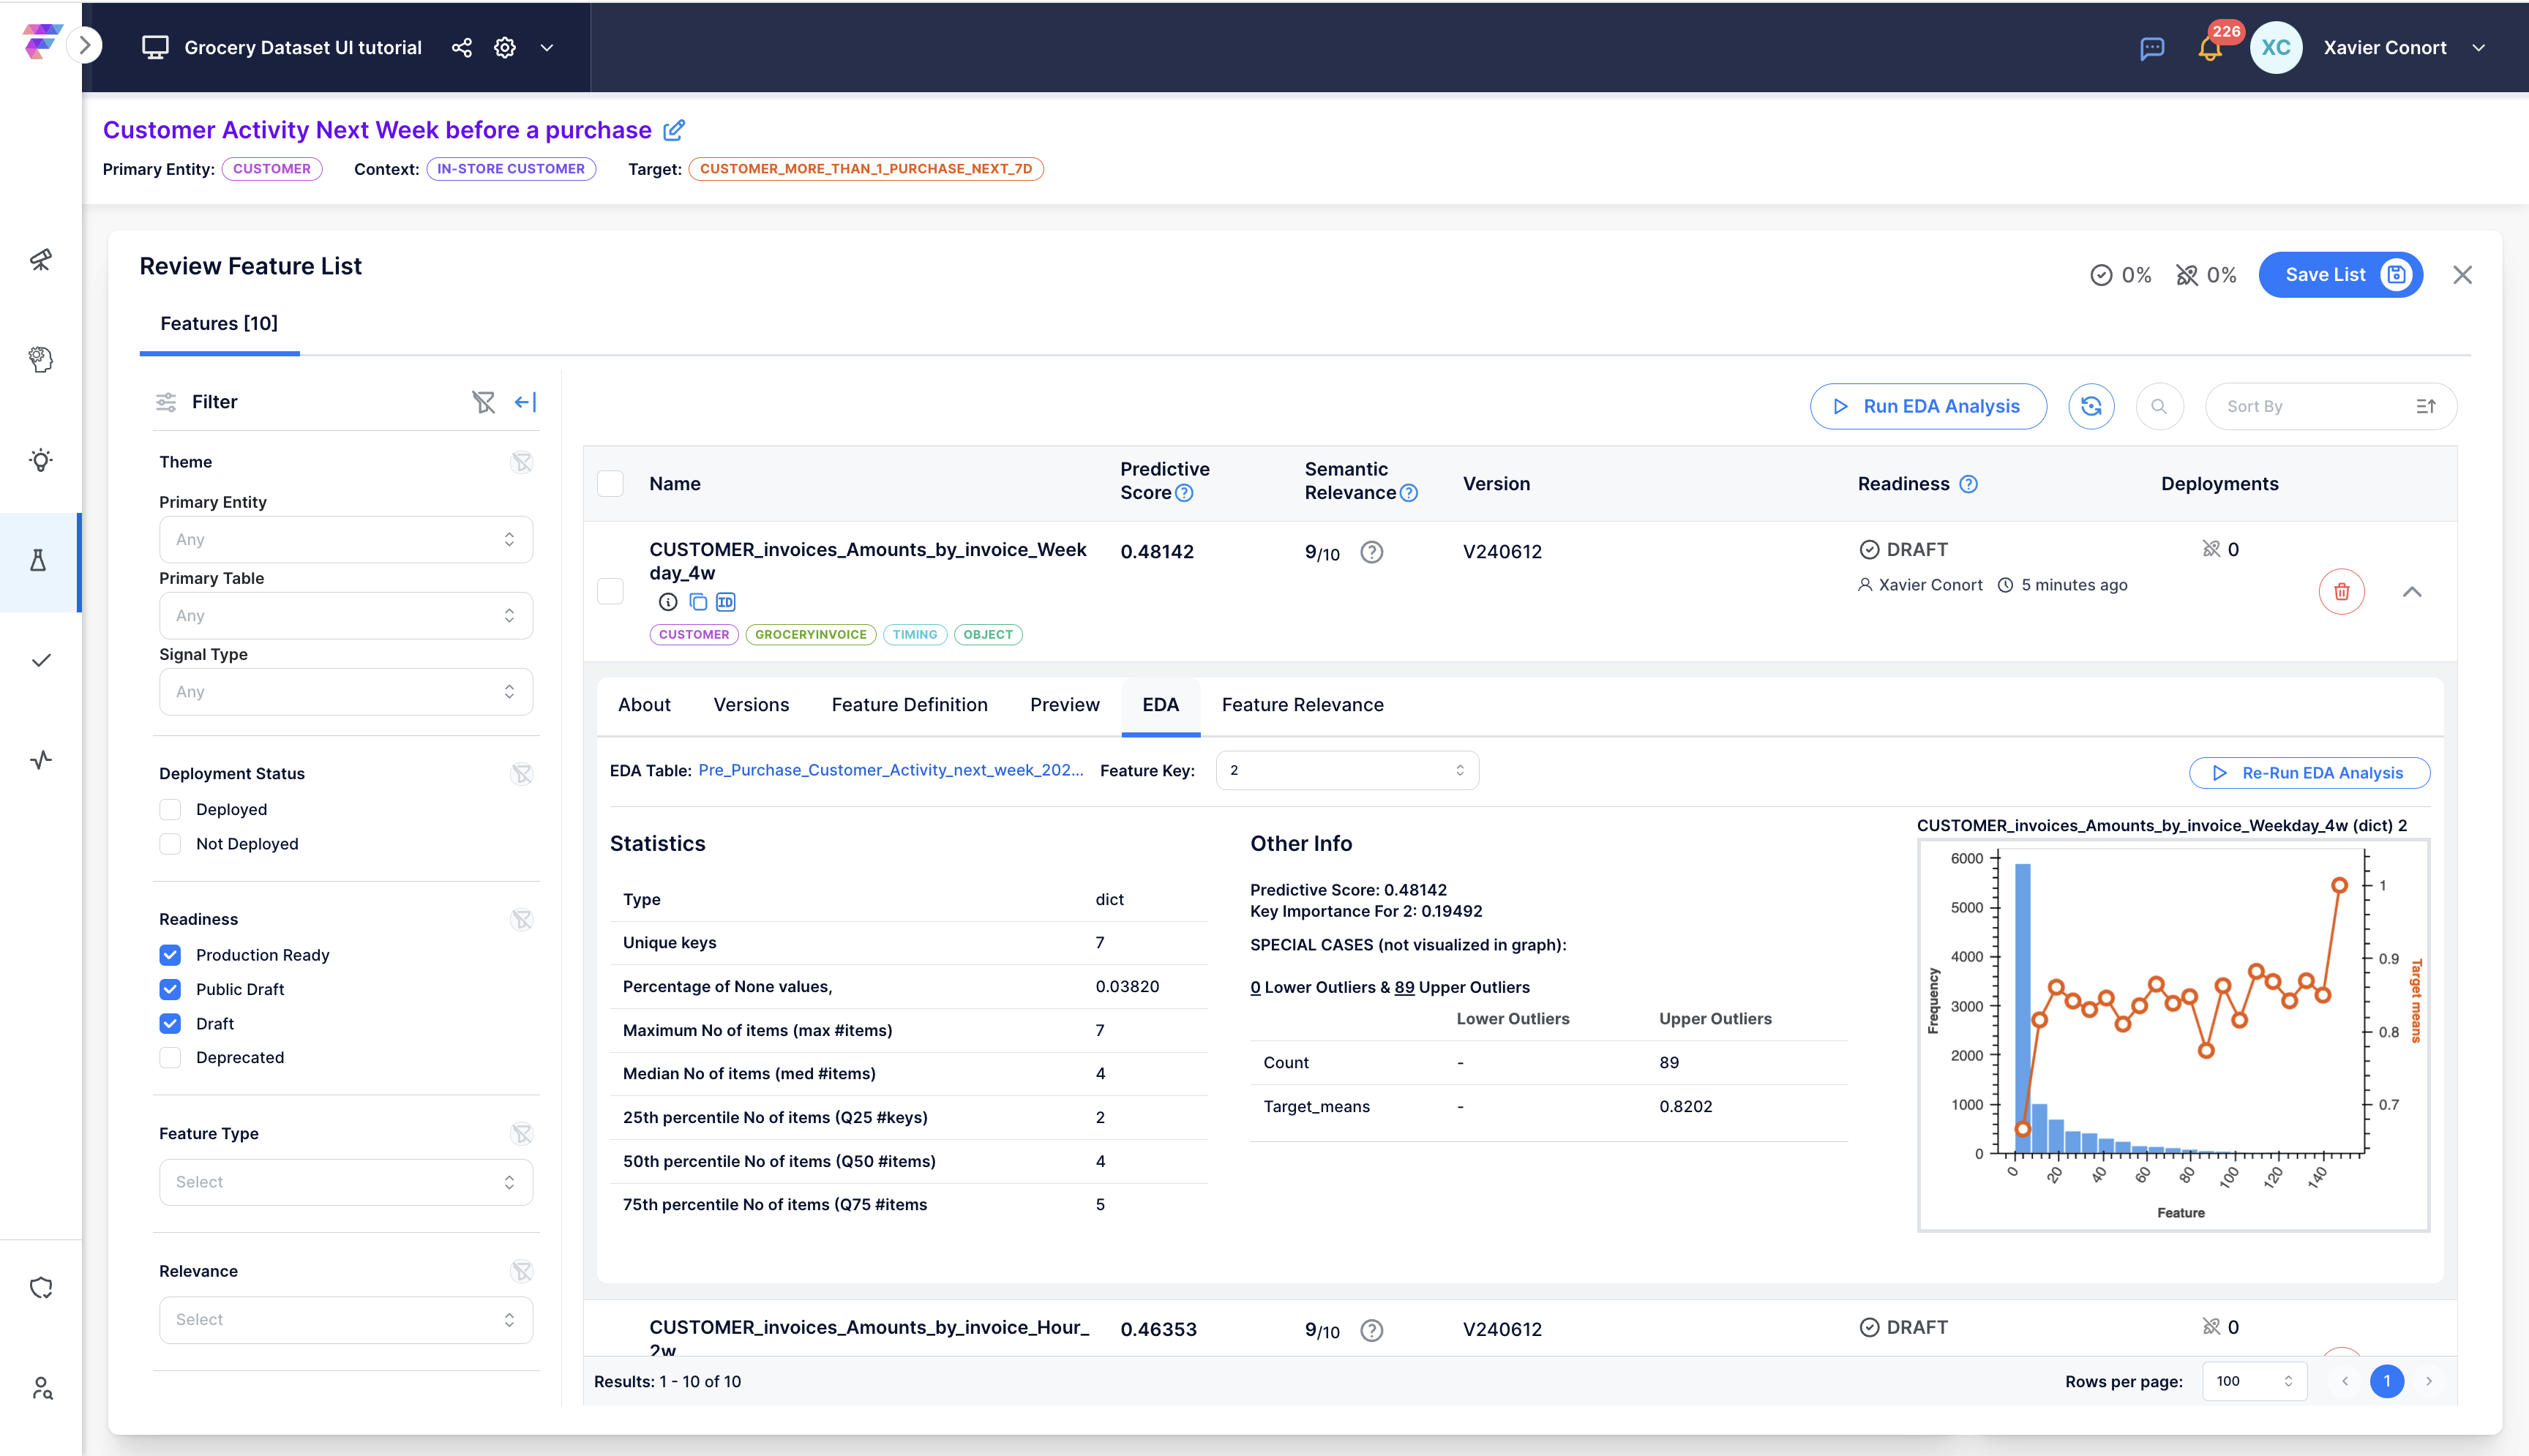Open the user search sidebar icon
2529x1456 pixels.
(x=41, y=1388)
